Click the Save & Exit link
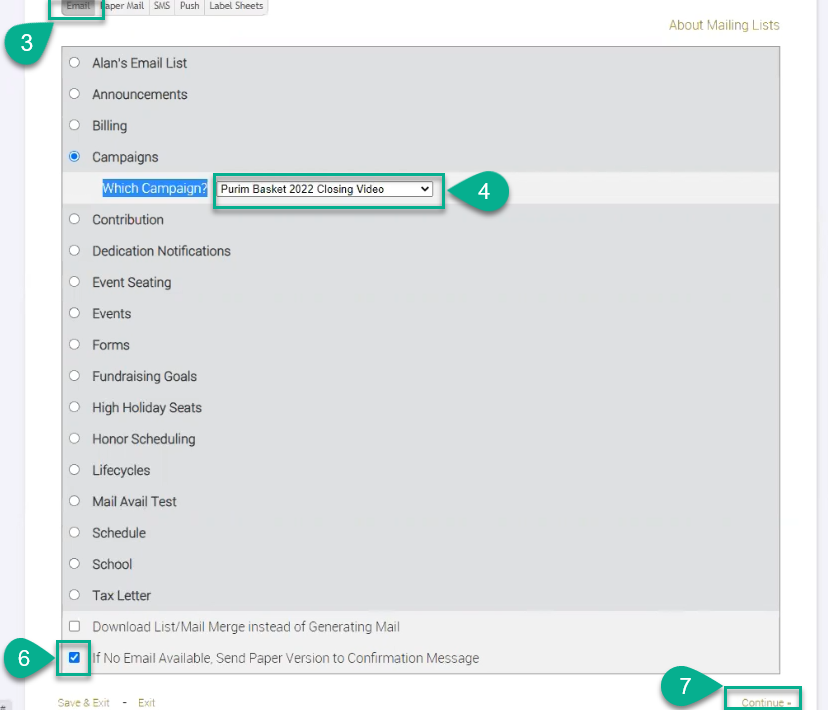Screen dimensions: 828x710 click(84, 703)
